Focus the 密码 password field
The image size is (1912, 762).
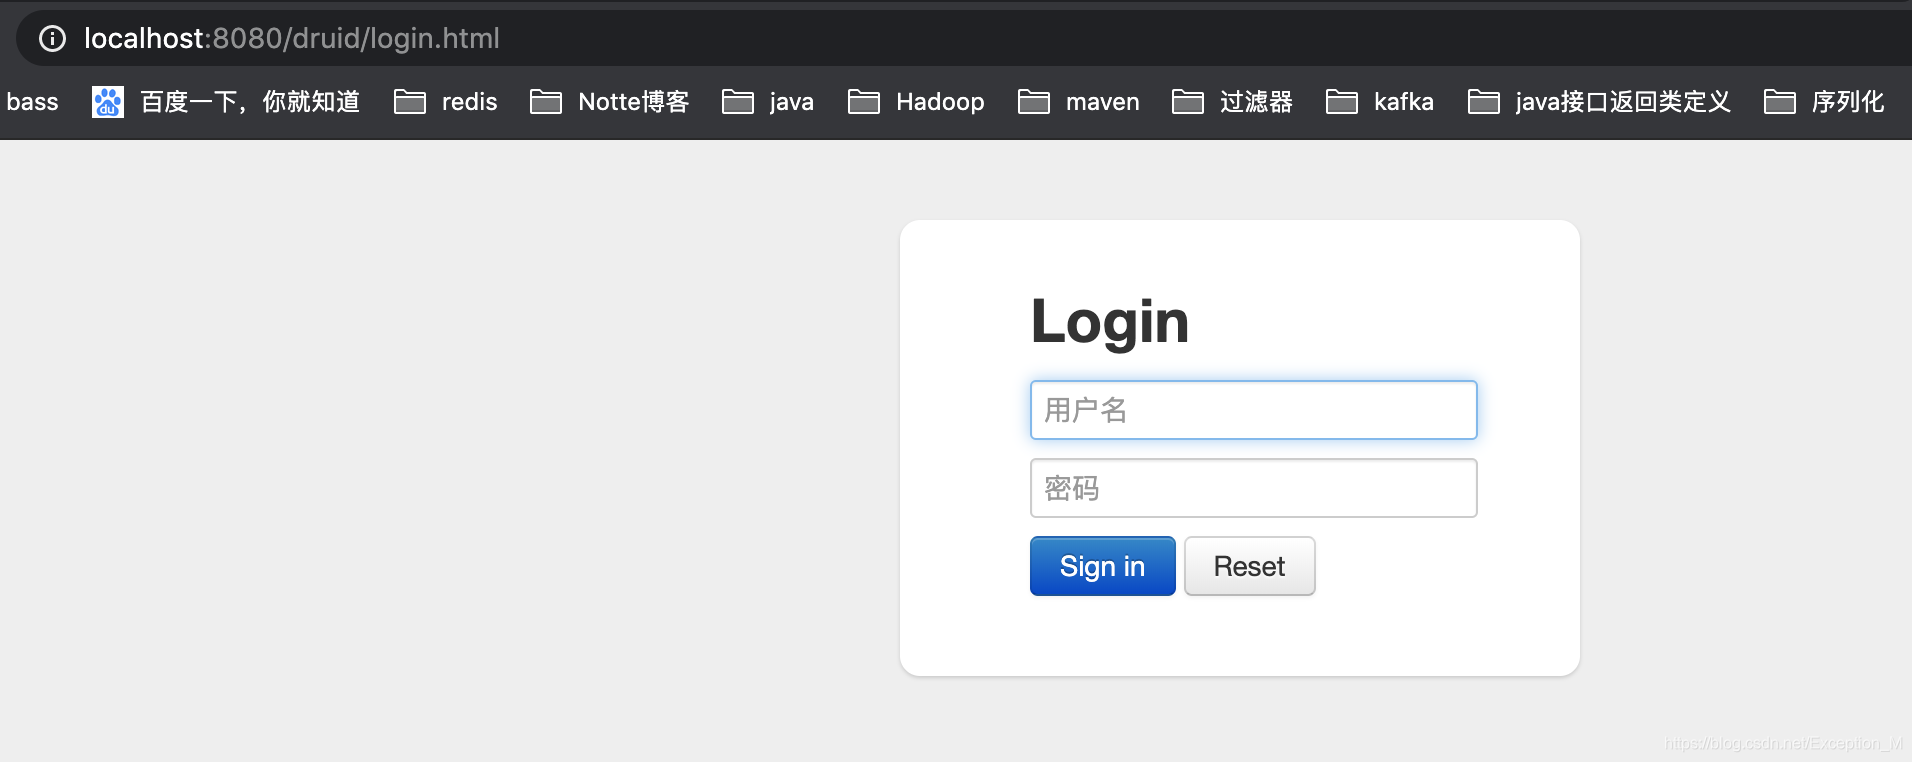pos(1253,488)
